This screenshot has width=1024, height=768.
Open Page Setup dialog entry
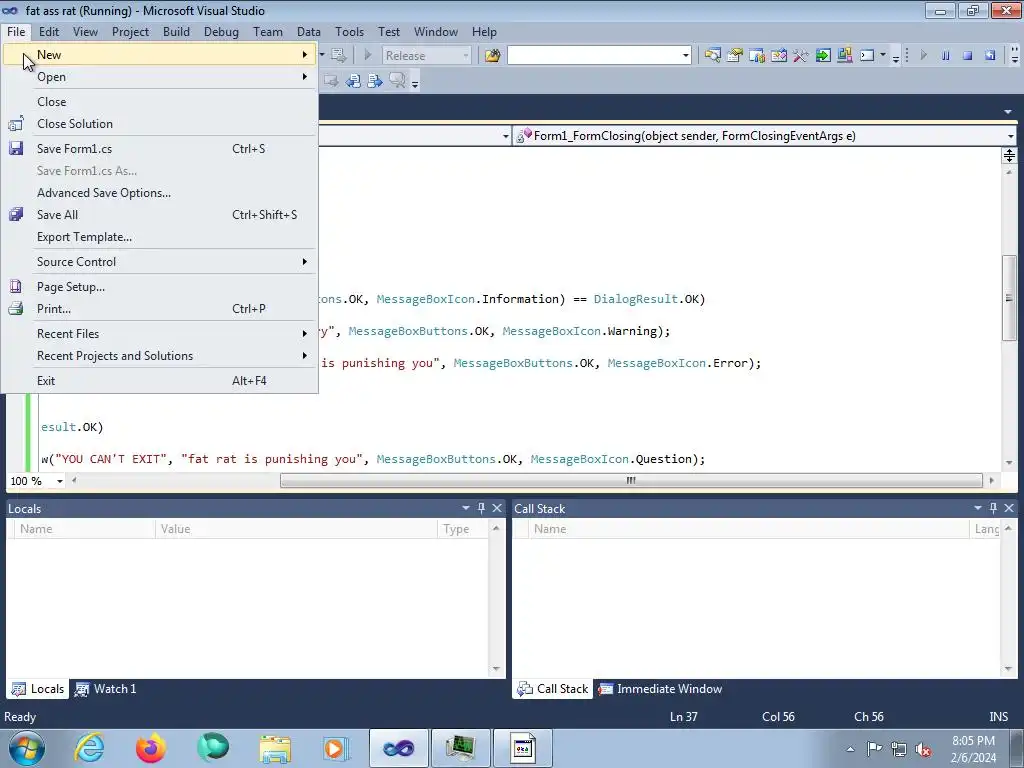click(160, 287)
